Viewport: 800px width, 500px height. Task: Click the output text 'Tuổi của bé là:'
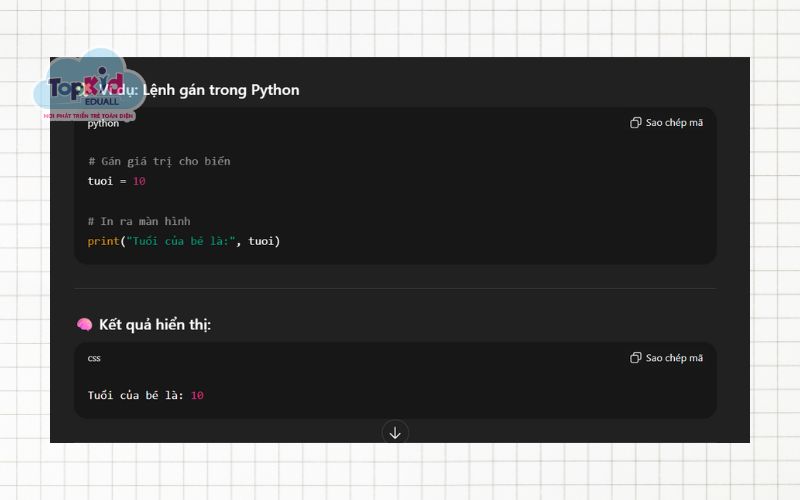pos(135,395)
